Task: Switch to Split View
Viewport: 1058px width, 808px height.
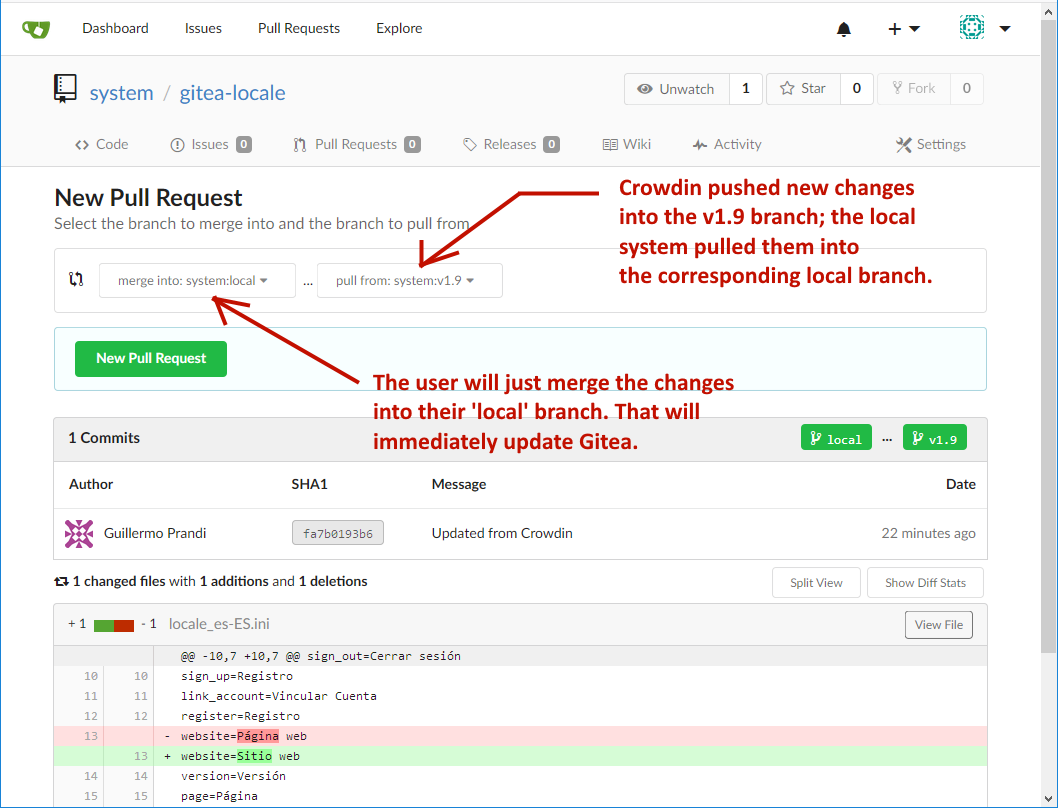Action: 816,583
